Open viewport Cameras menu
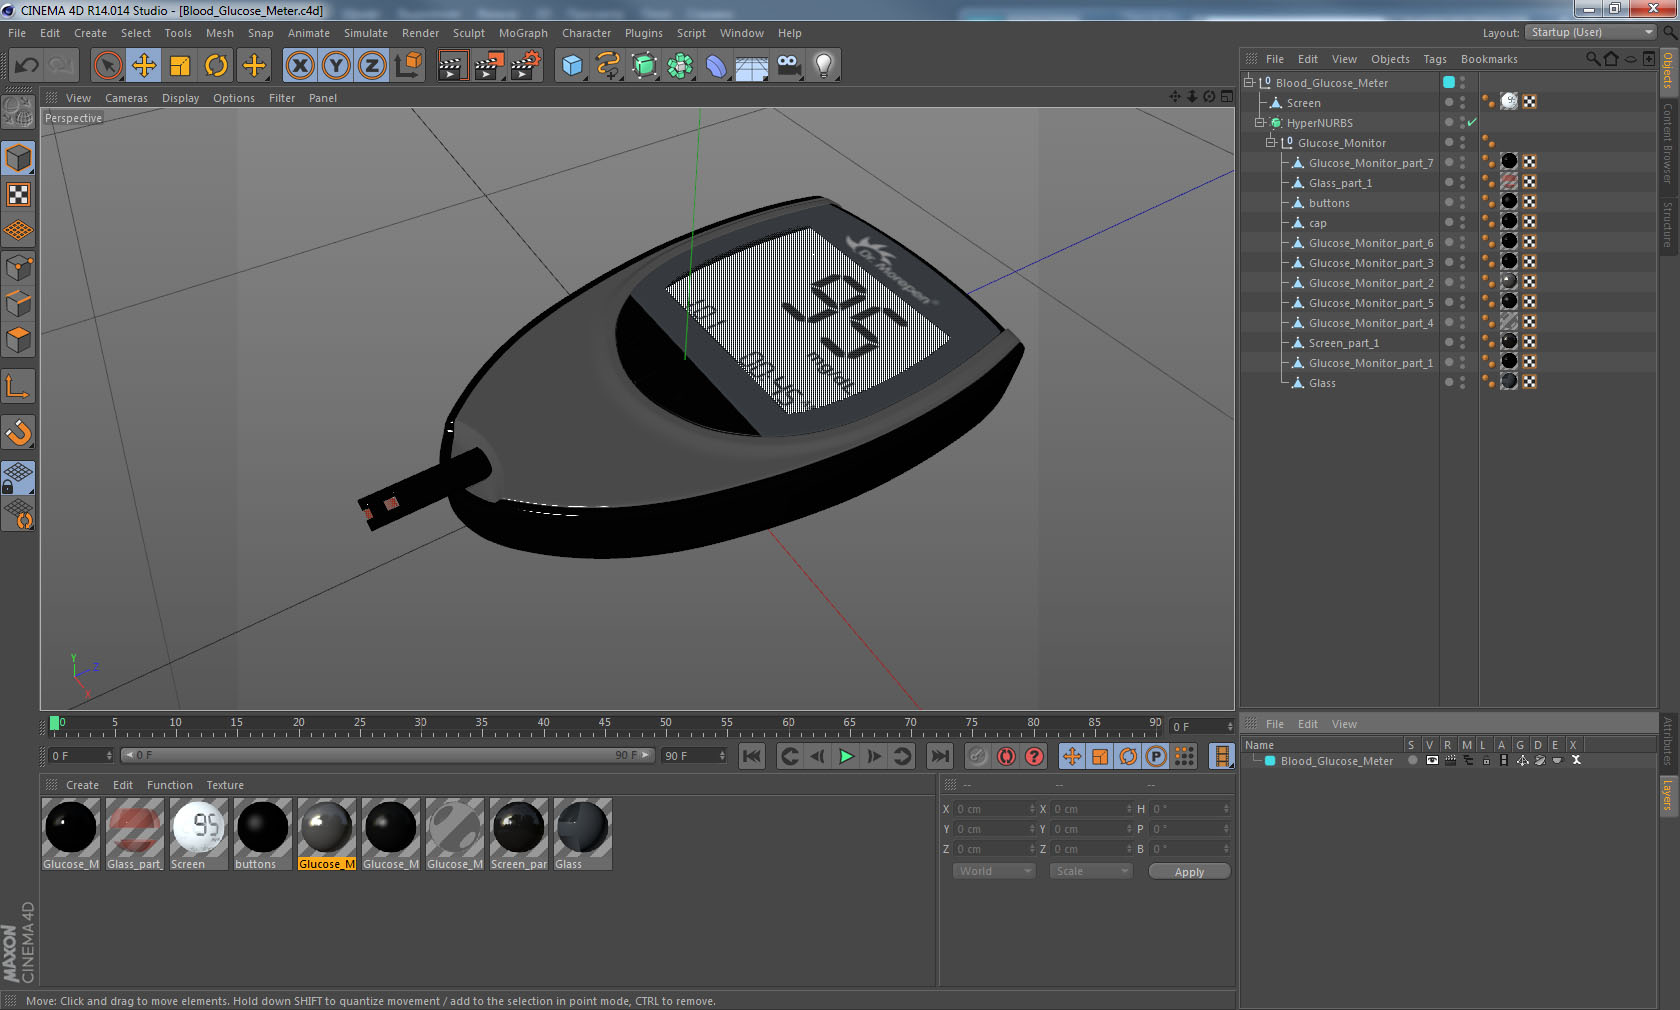1680x1010 pixels. click(126, 98)
